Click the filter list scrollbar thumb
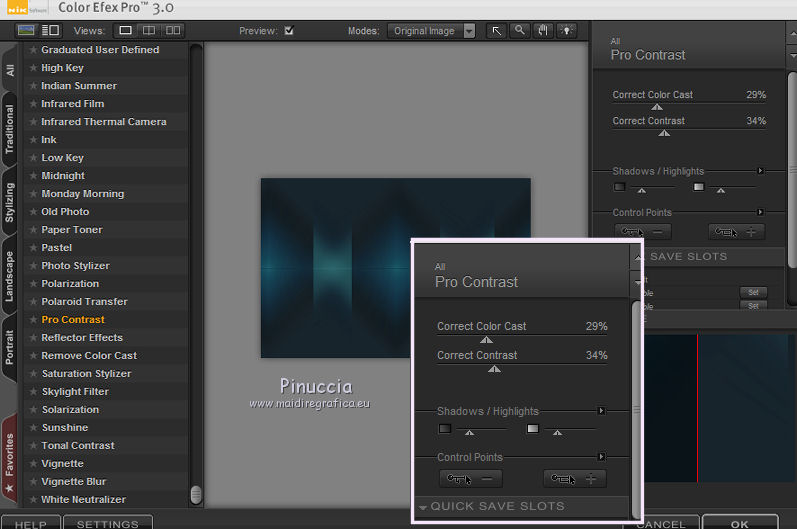The width and height of the screenshot is (797, 529). coord(196,494)
